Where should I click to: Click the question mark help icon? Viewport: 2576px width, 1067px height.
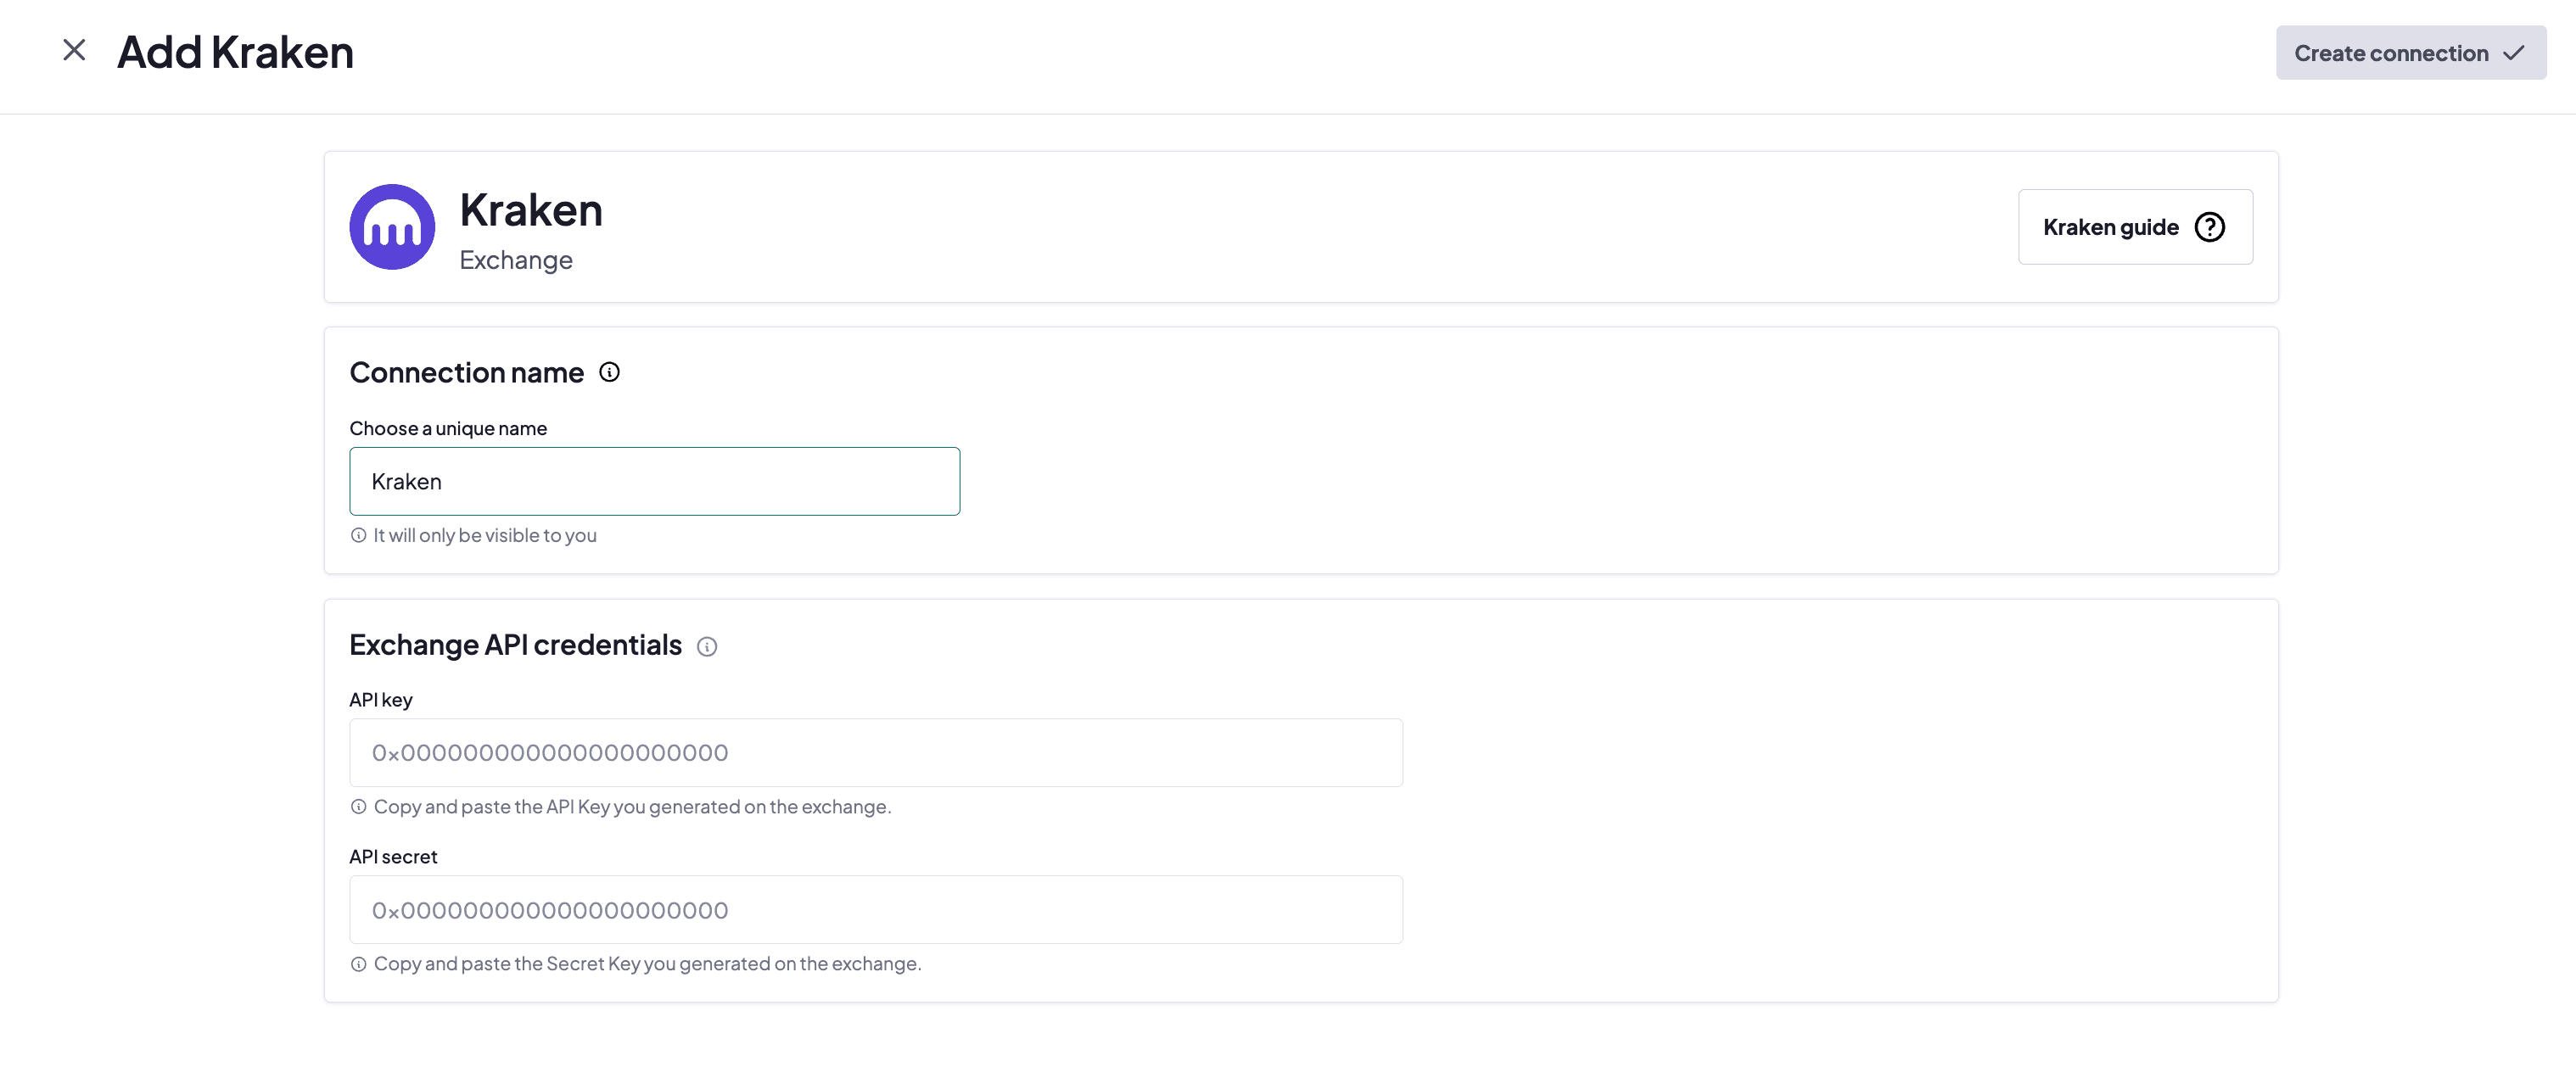click(x=2209, y=227)
